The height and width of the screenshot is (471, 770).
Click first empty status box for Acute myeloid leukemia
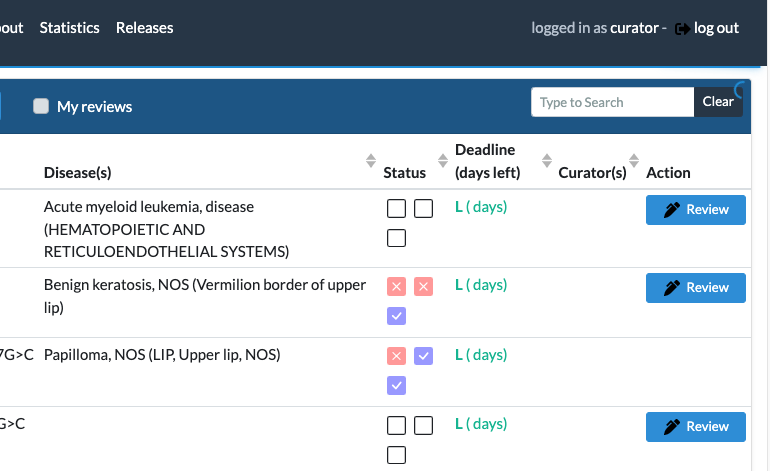click(x=396, y=208)
